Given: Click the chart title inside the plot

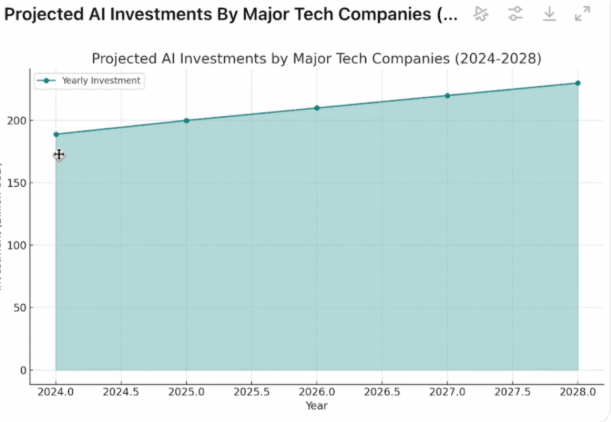Looking at the screenshot, I should pos(316,58).
